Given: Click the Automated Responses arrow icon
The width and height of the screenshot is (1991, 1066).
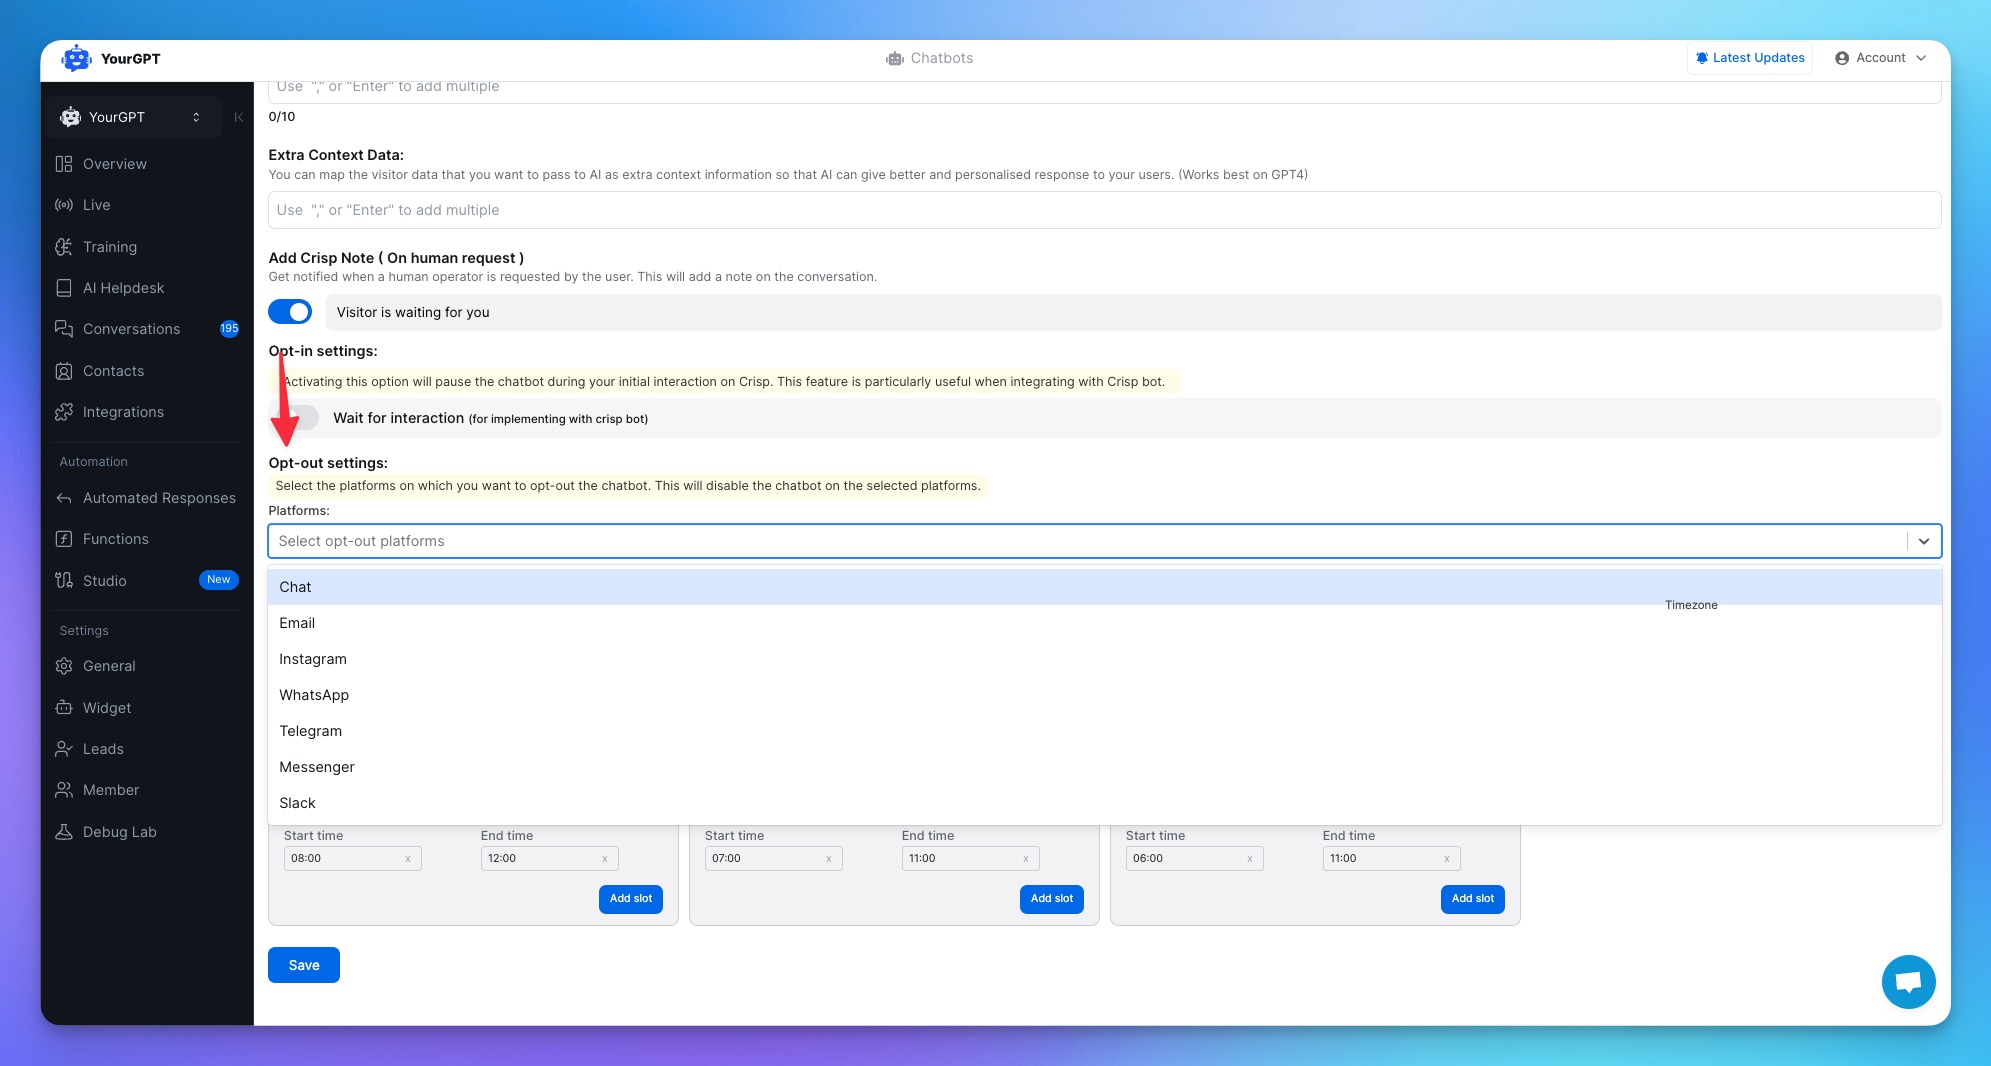Looking at the screenshot, I should [x=64, y=498].
